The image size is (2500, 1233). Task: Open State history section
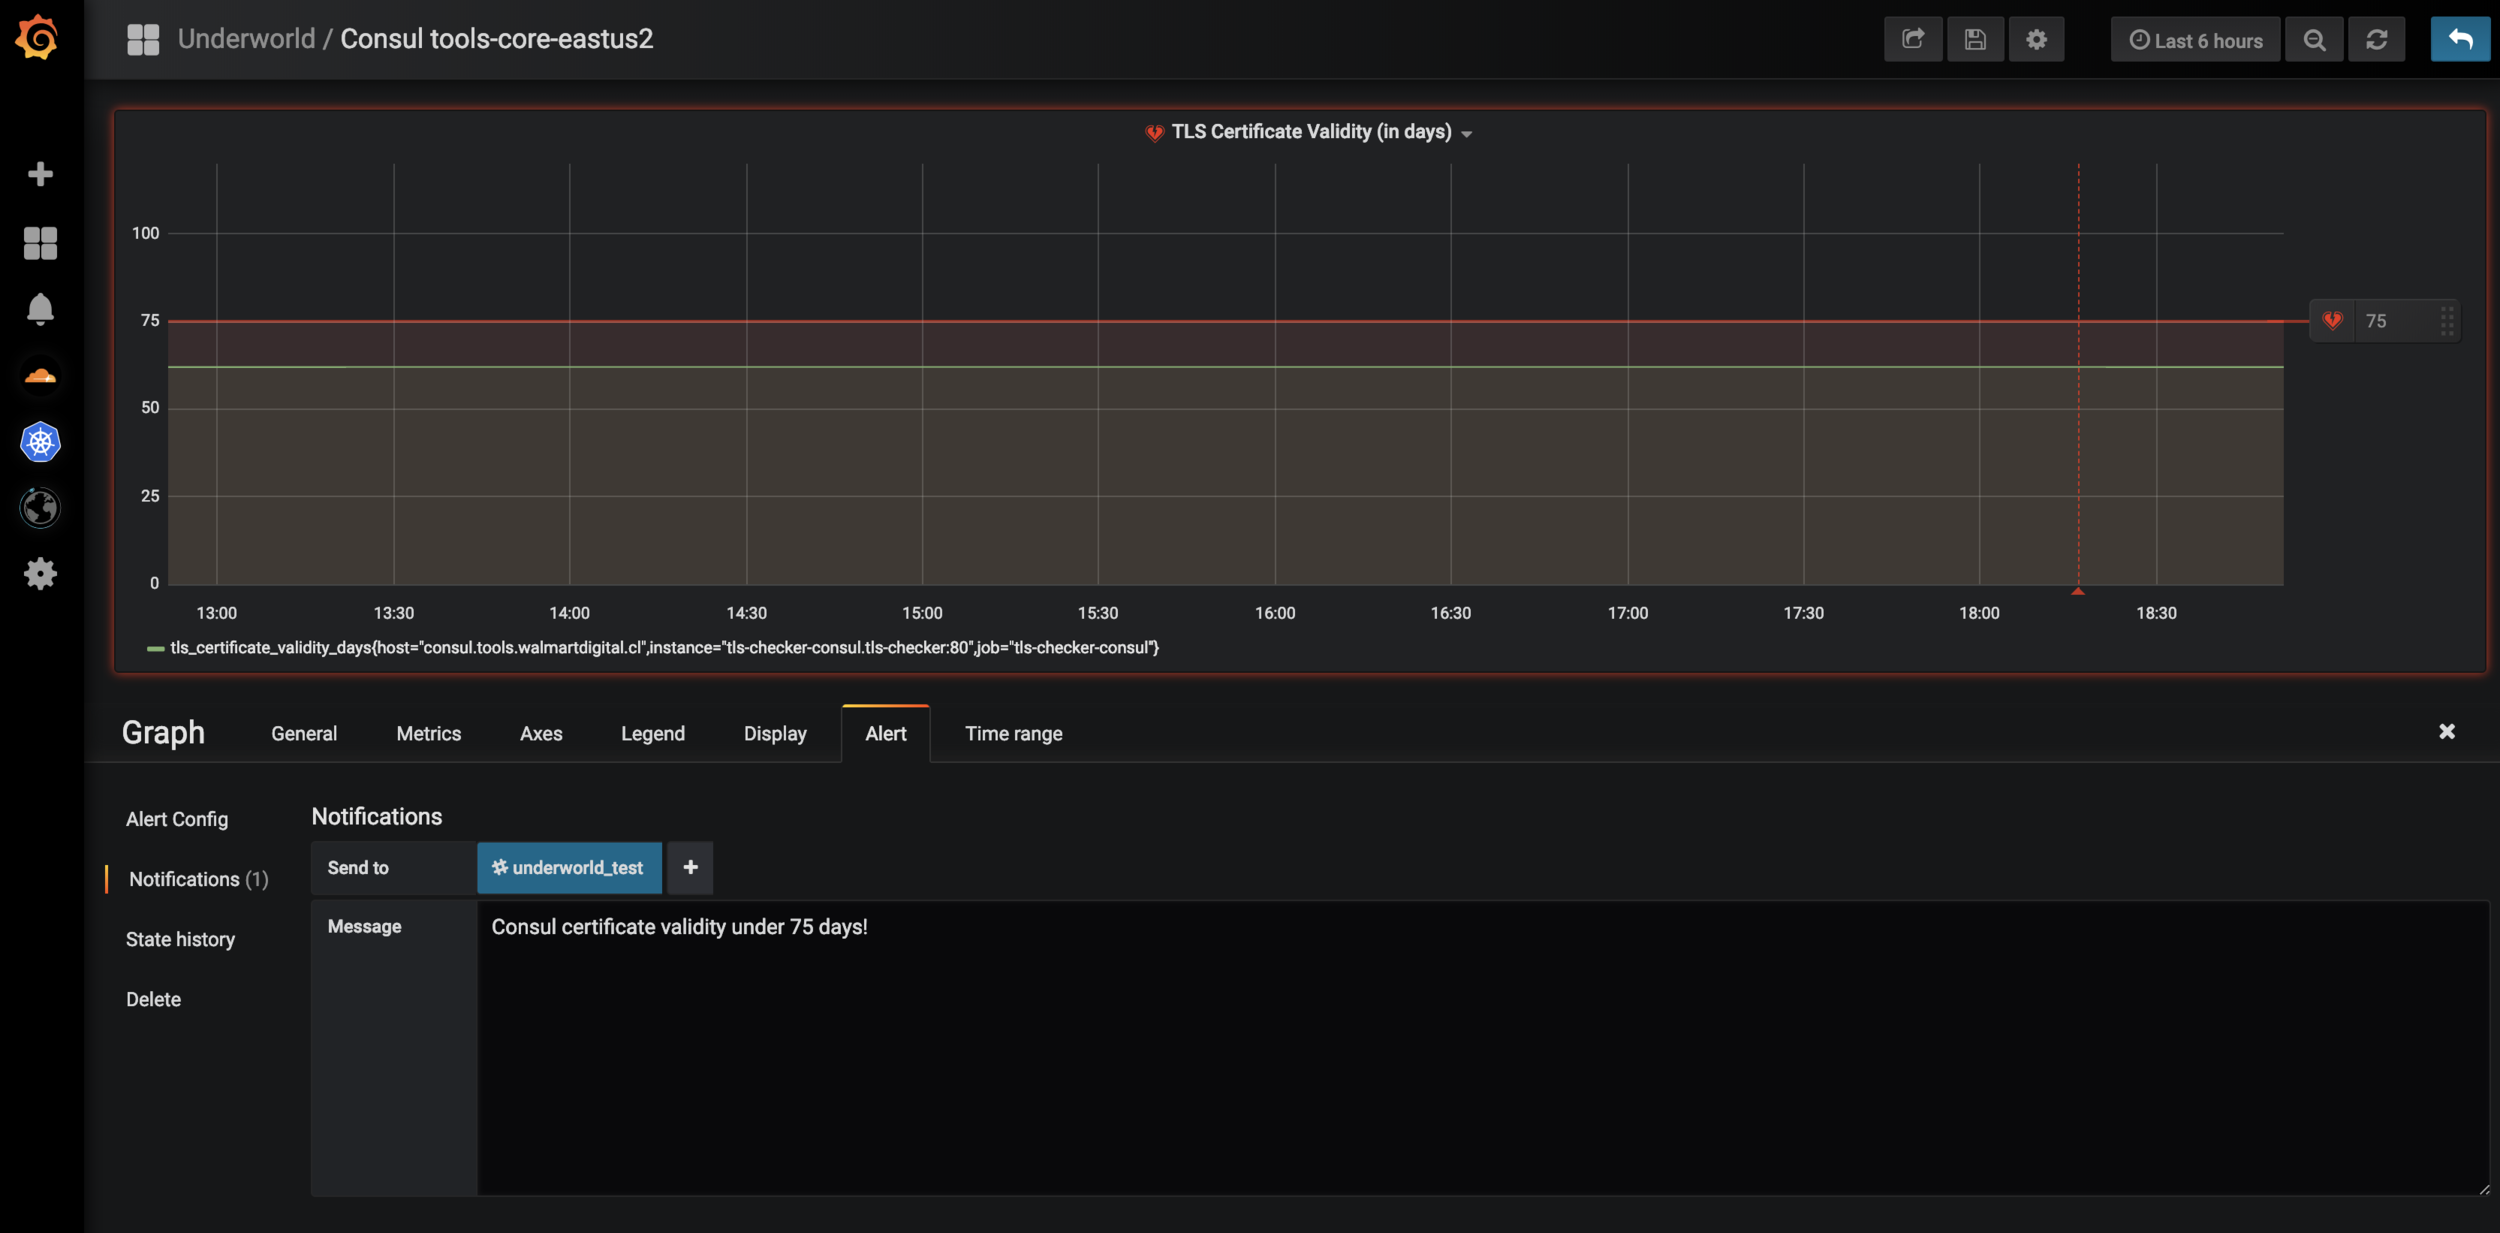(x=180, y=940)
